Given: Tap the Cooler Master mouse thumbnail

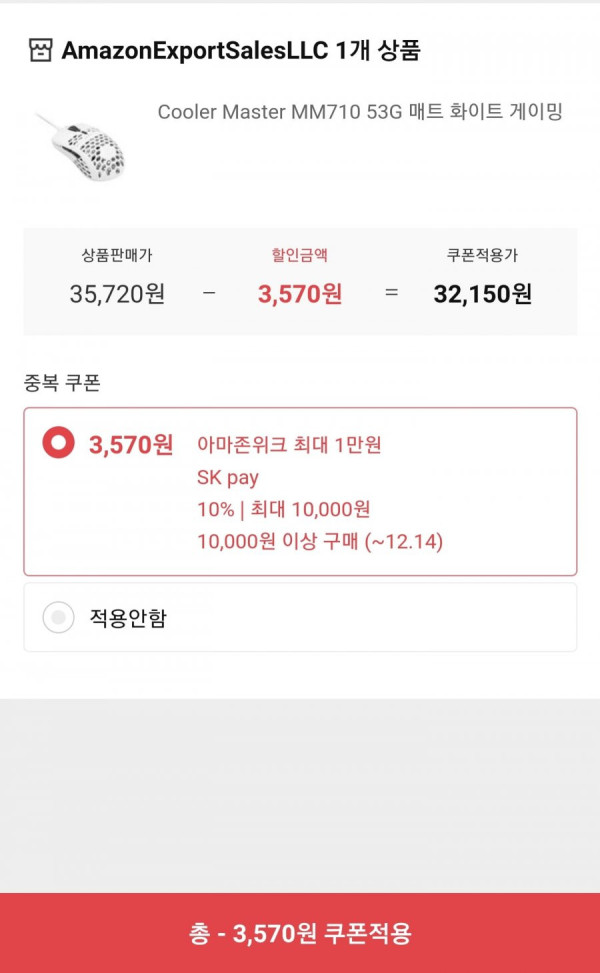Looking at the screenshot, I should (x=83, y=148).
